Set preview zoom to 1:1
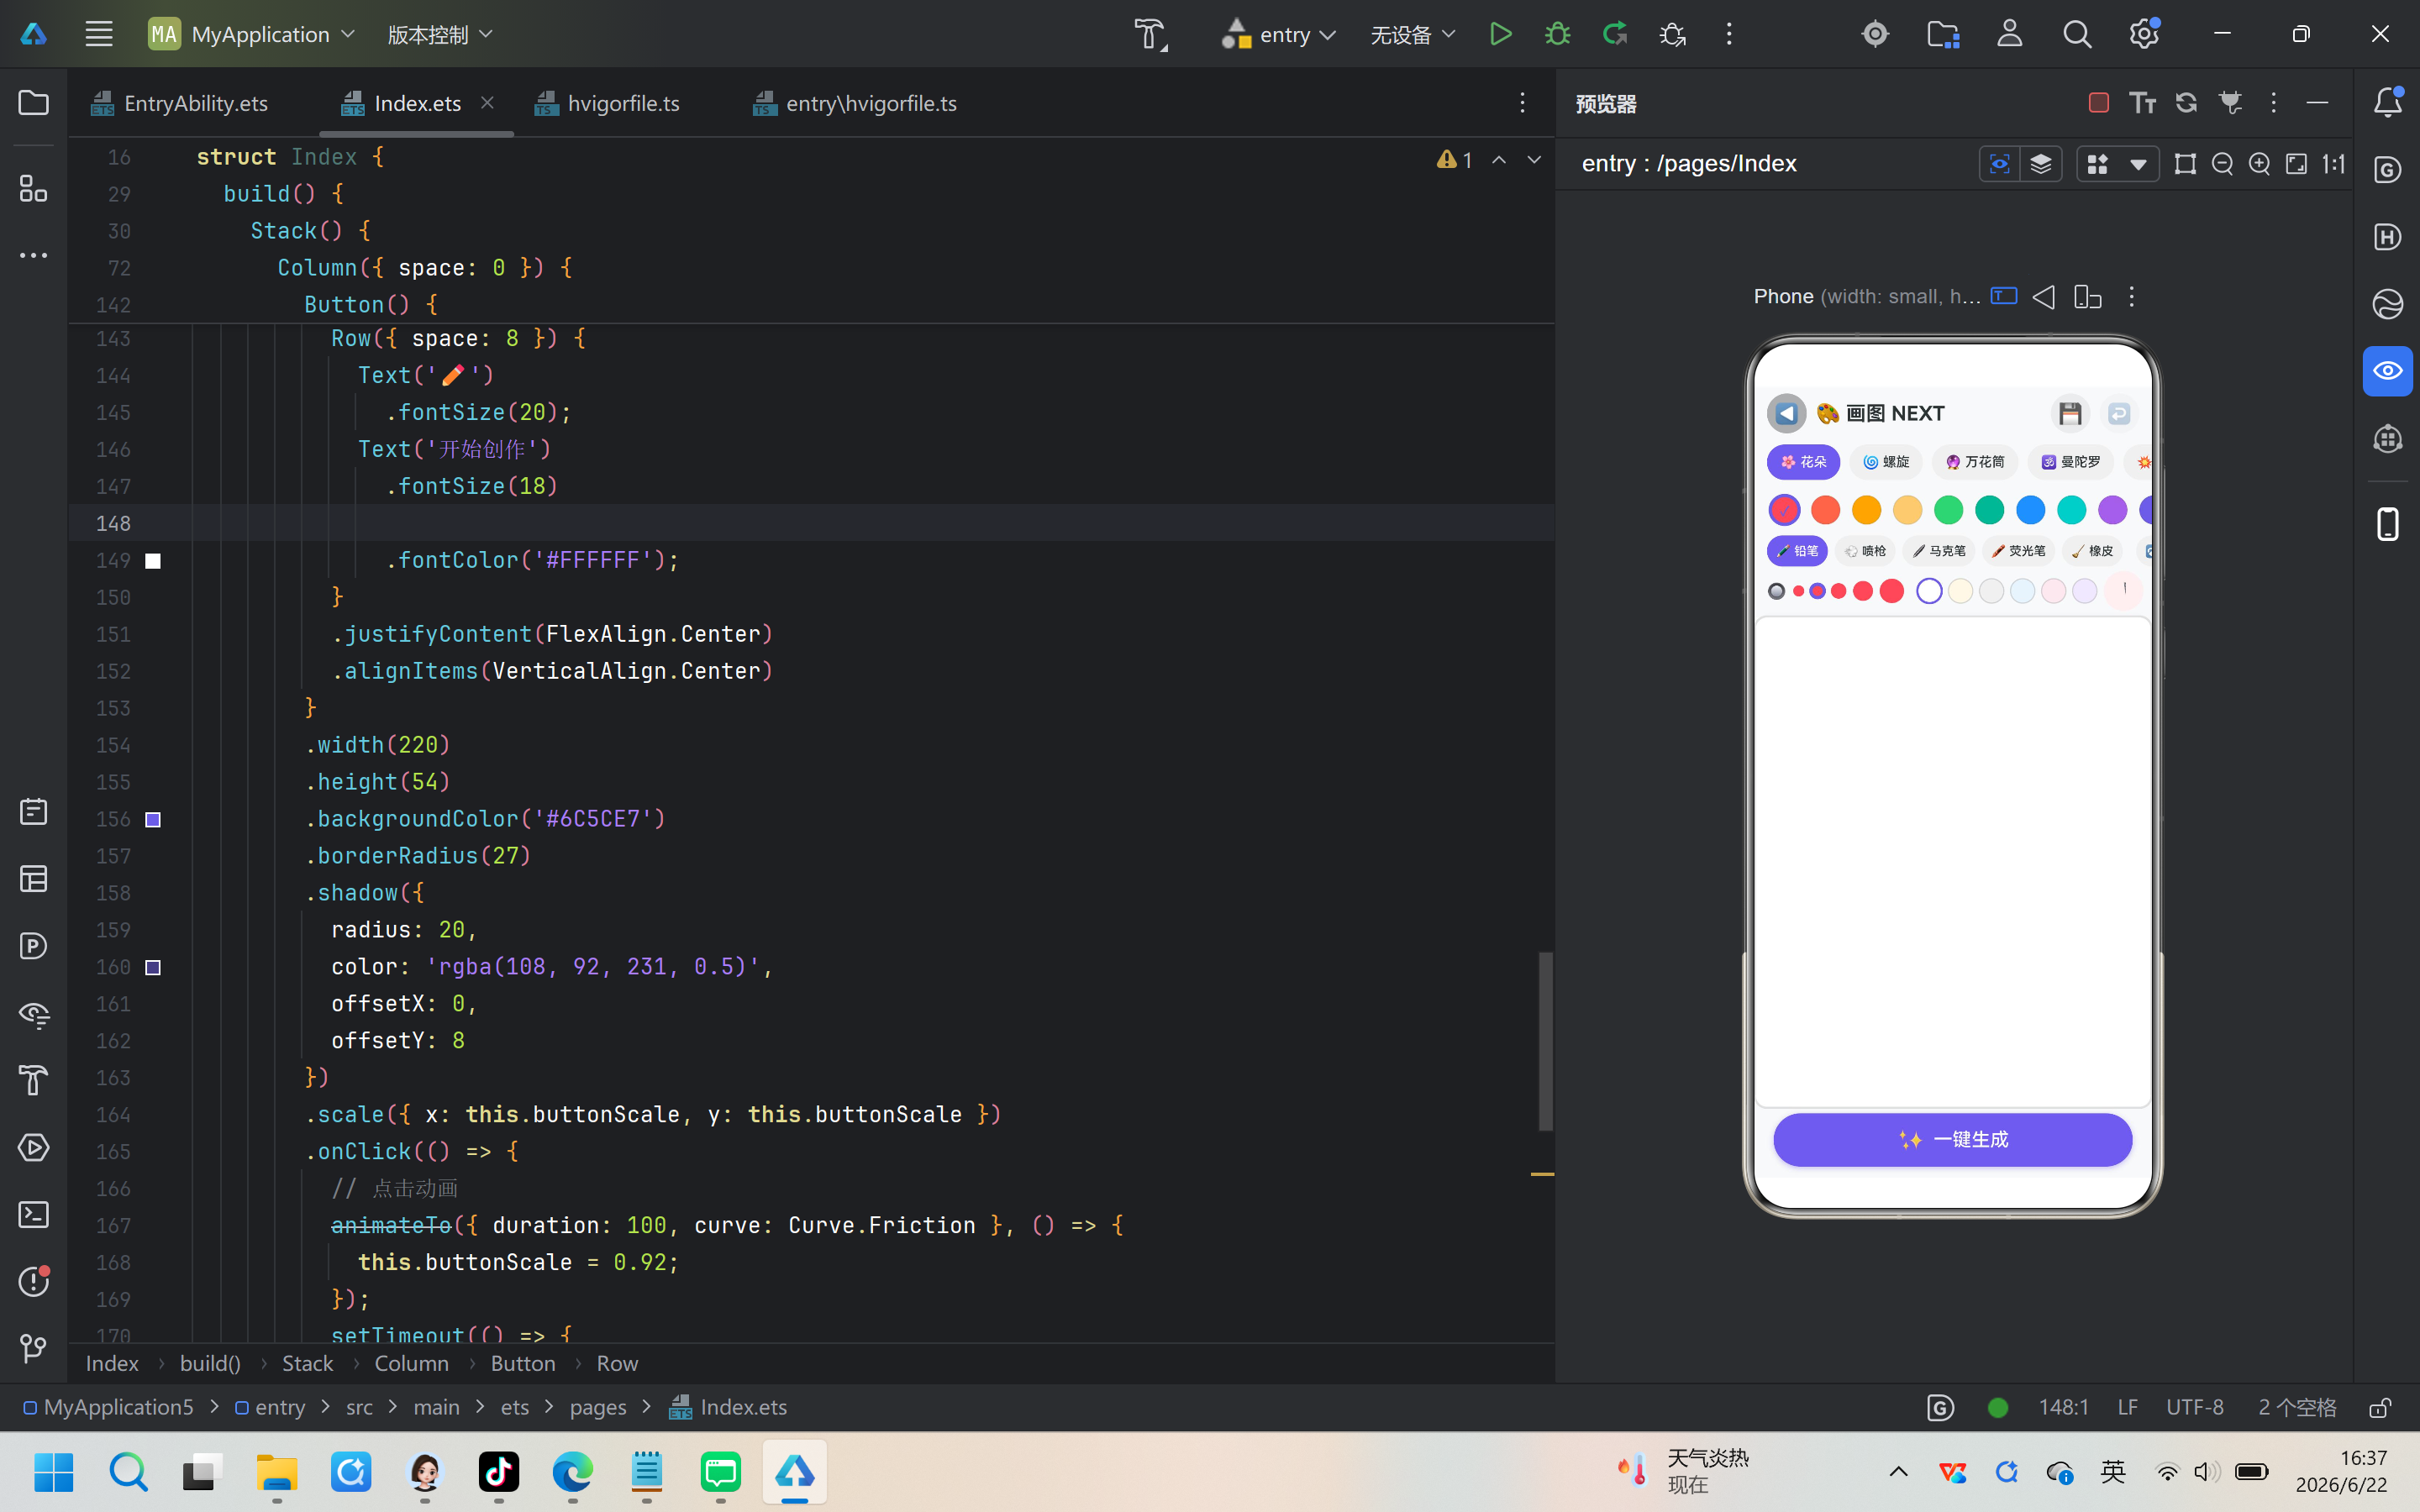This screenshot has height=1512, width=2420. (x=2333, y=164)
